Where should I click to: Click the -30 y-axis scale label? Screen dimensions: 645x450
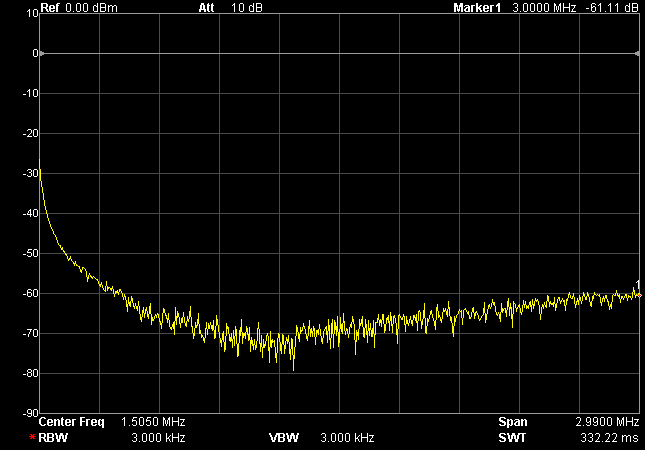pyautogui.click(x=30, y=173)
